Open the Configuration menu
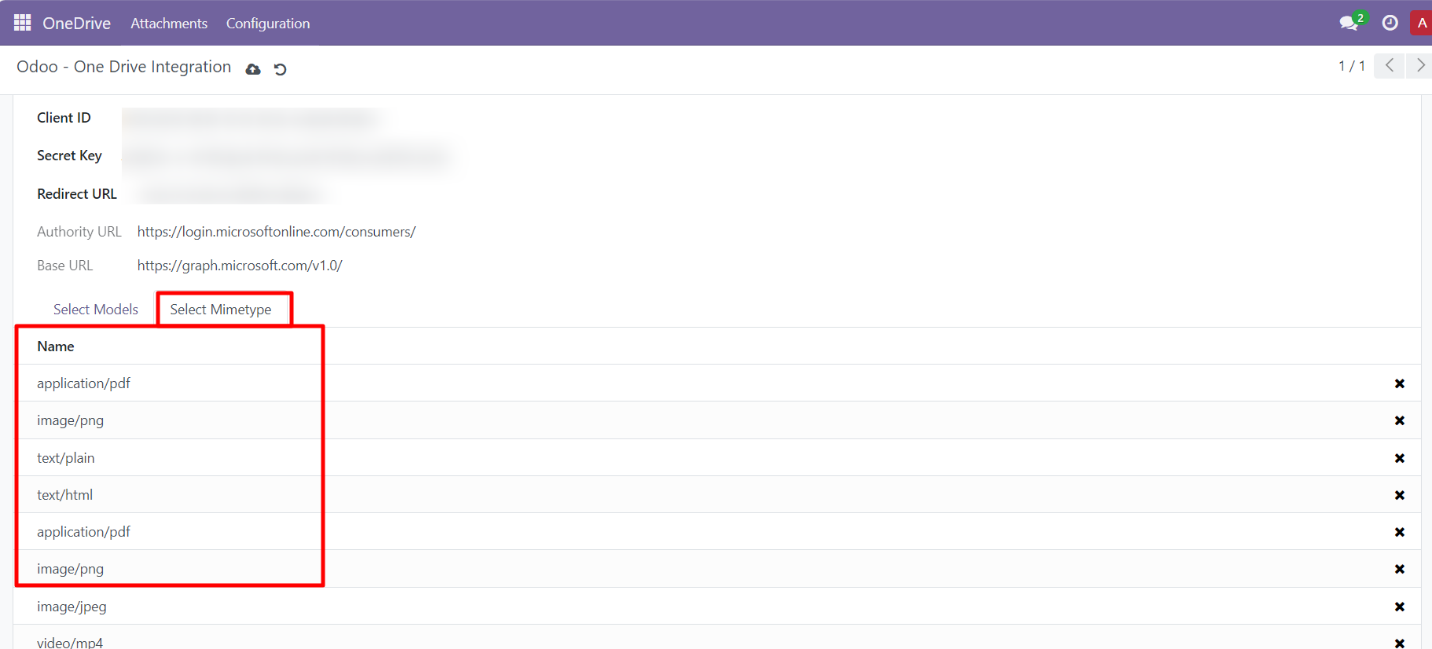Screen dimensions: 1432x649 pyautogui.click(x=267, y=22)
